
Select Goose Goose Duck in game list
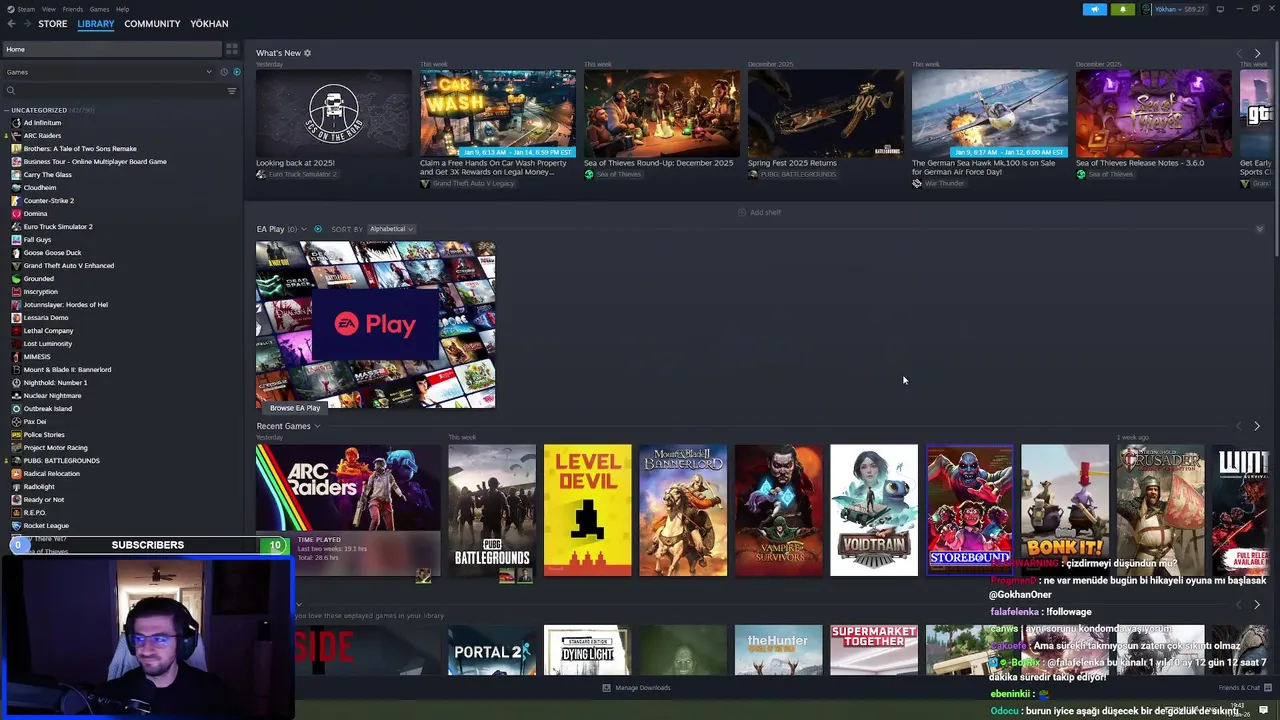coord(52,253)
